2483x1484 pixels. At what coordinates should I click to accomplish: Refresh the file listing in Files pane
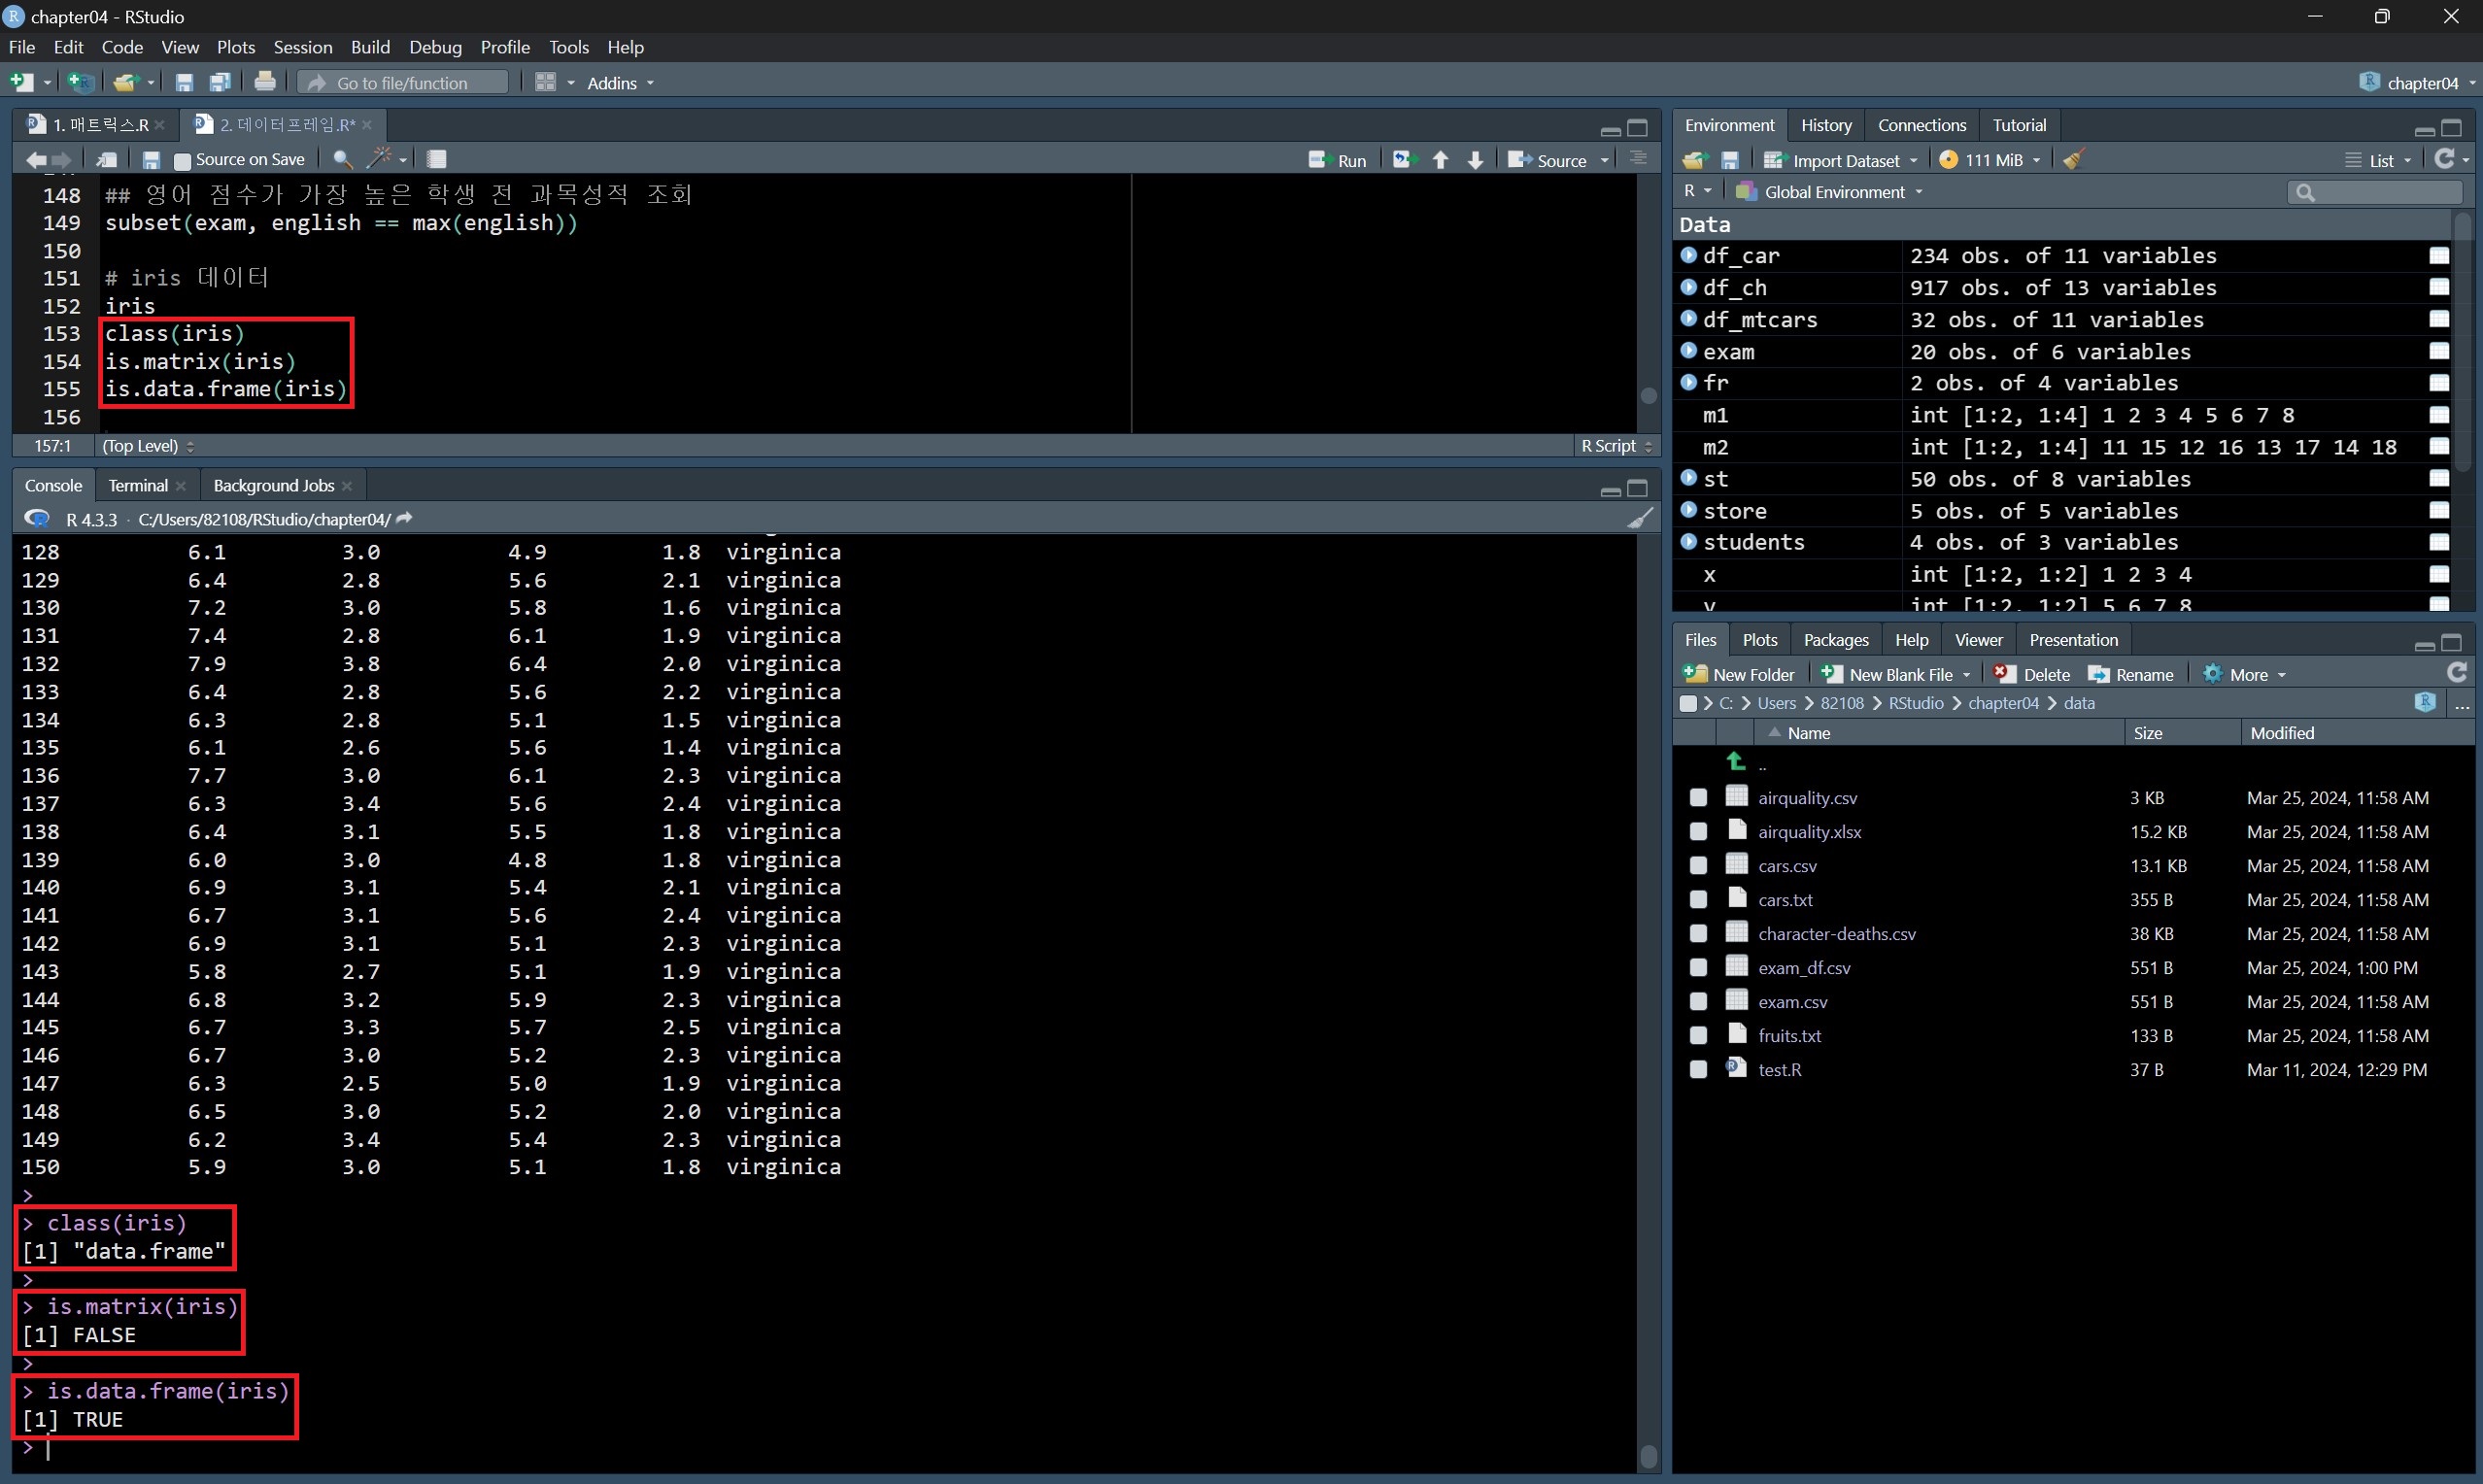2456,674
